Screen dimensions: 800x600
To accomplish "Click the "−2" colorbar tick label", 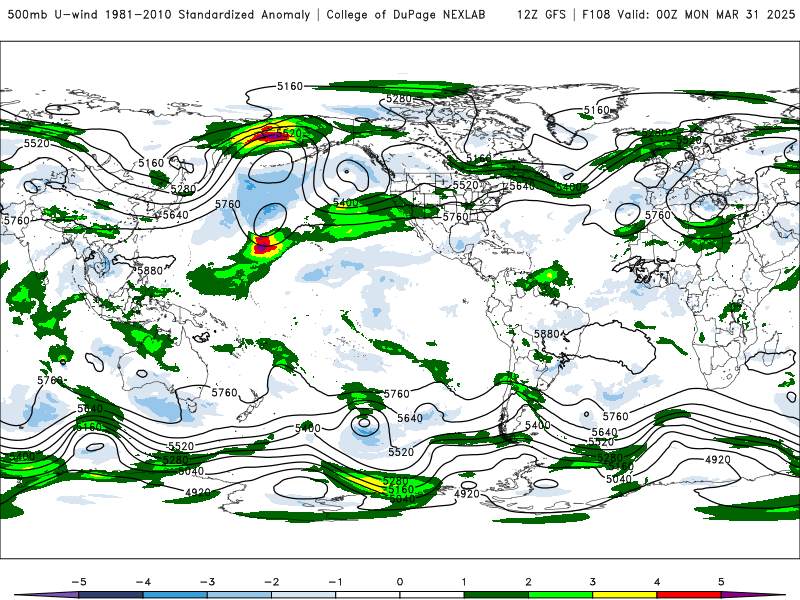I will tap(271, 582).
